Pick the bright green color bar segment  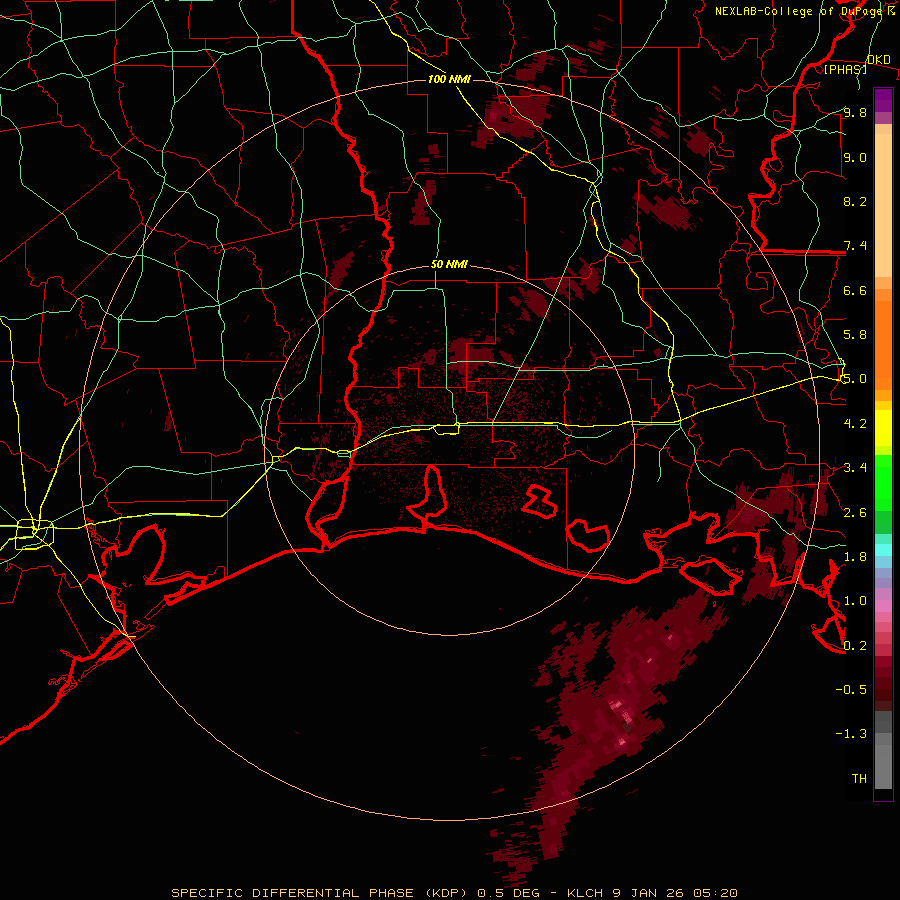883,483
